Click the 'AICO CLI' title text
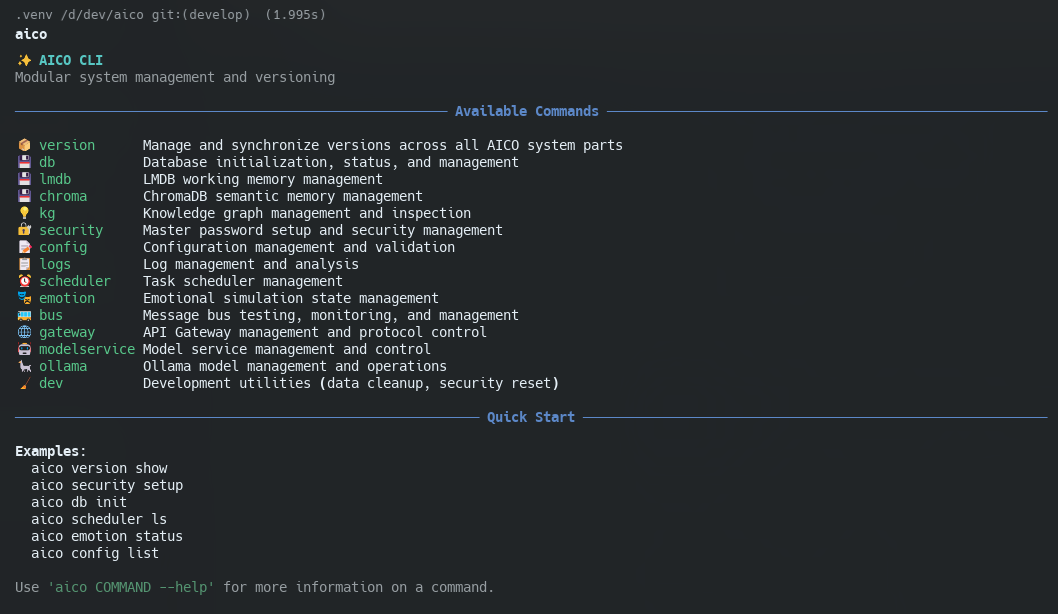The height and width of the screenshot is (614, 1058). pos(71,60)
